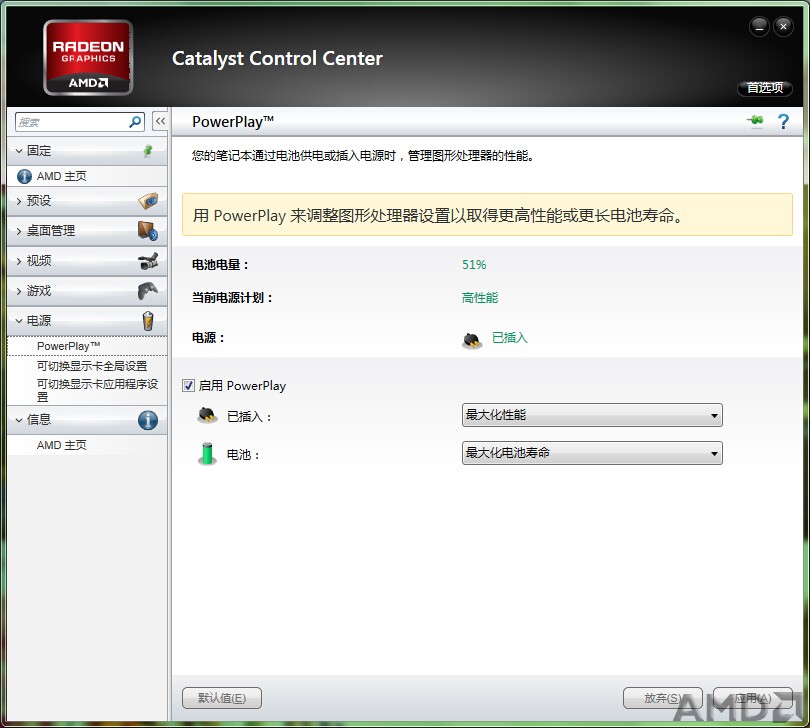Click the 默认值(E) button

click(222, 699)
